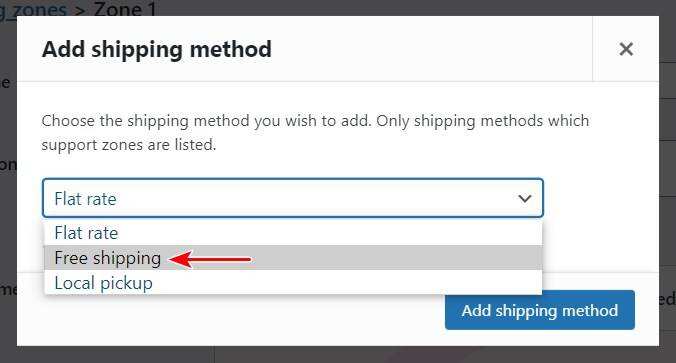This screenshot has height=363, width=676.
Task: Go to the Shipping zones breadcrumb link
Action: coord(33,9)
